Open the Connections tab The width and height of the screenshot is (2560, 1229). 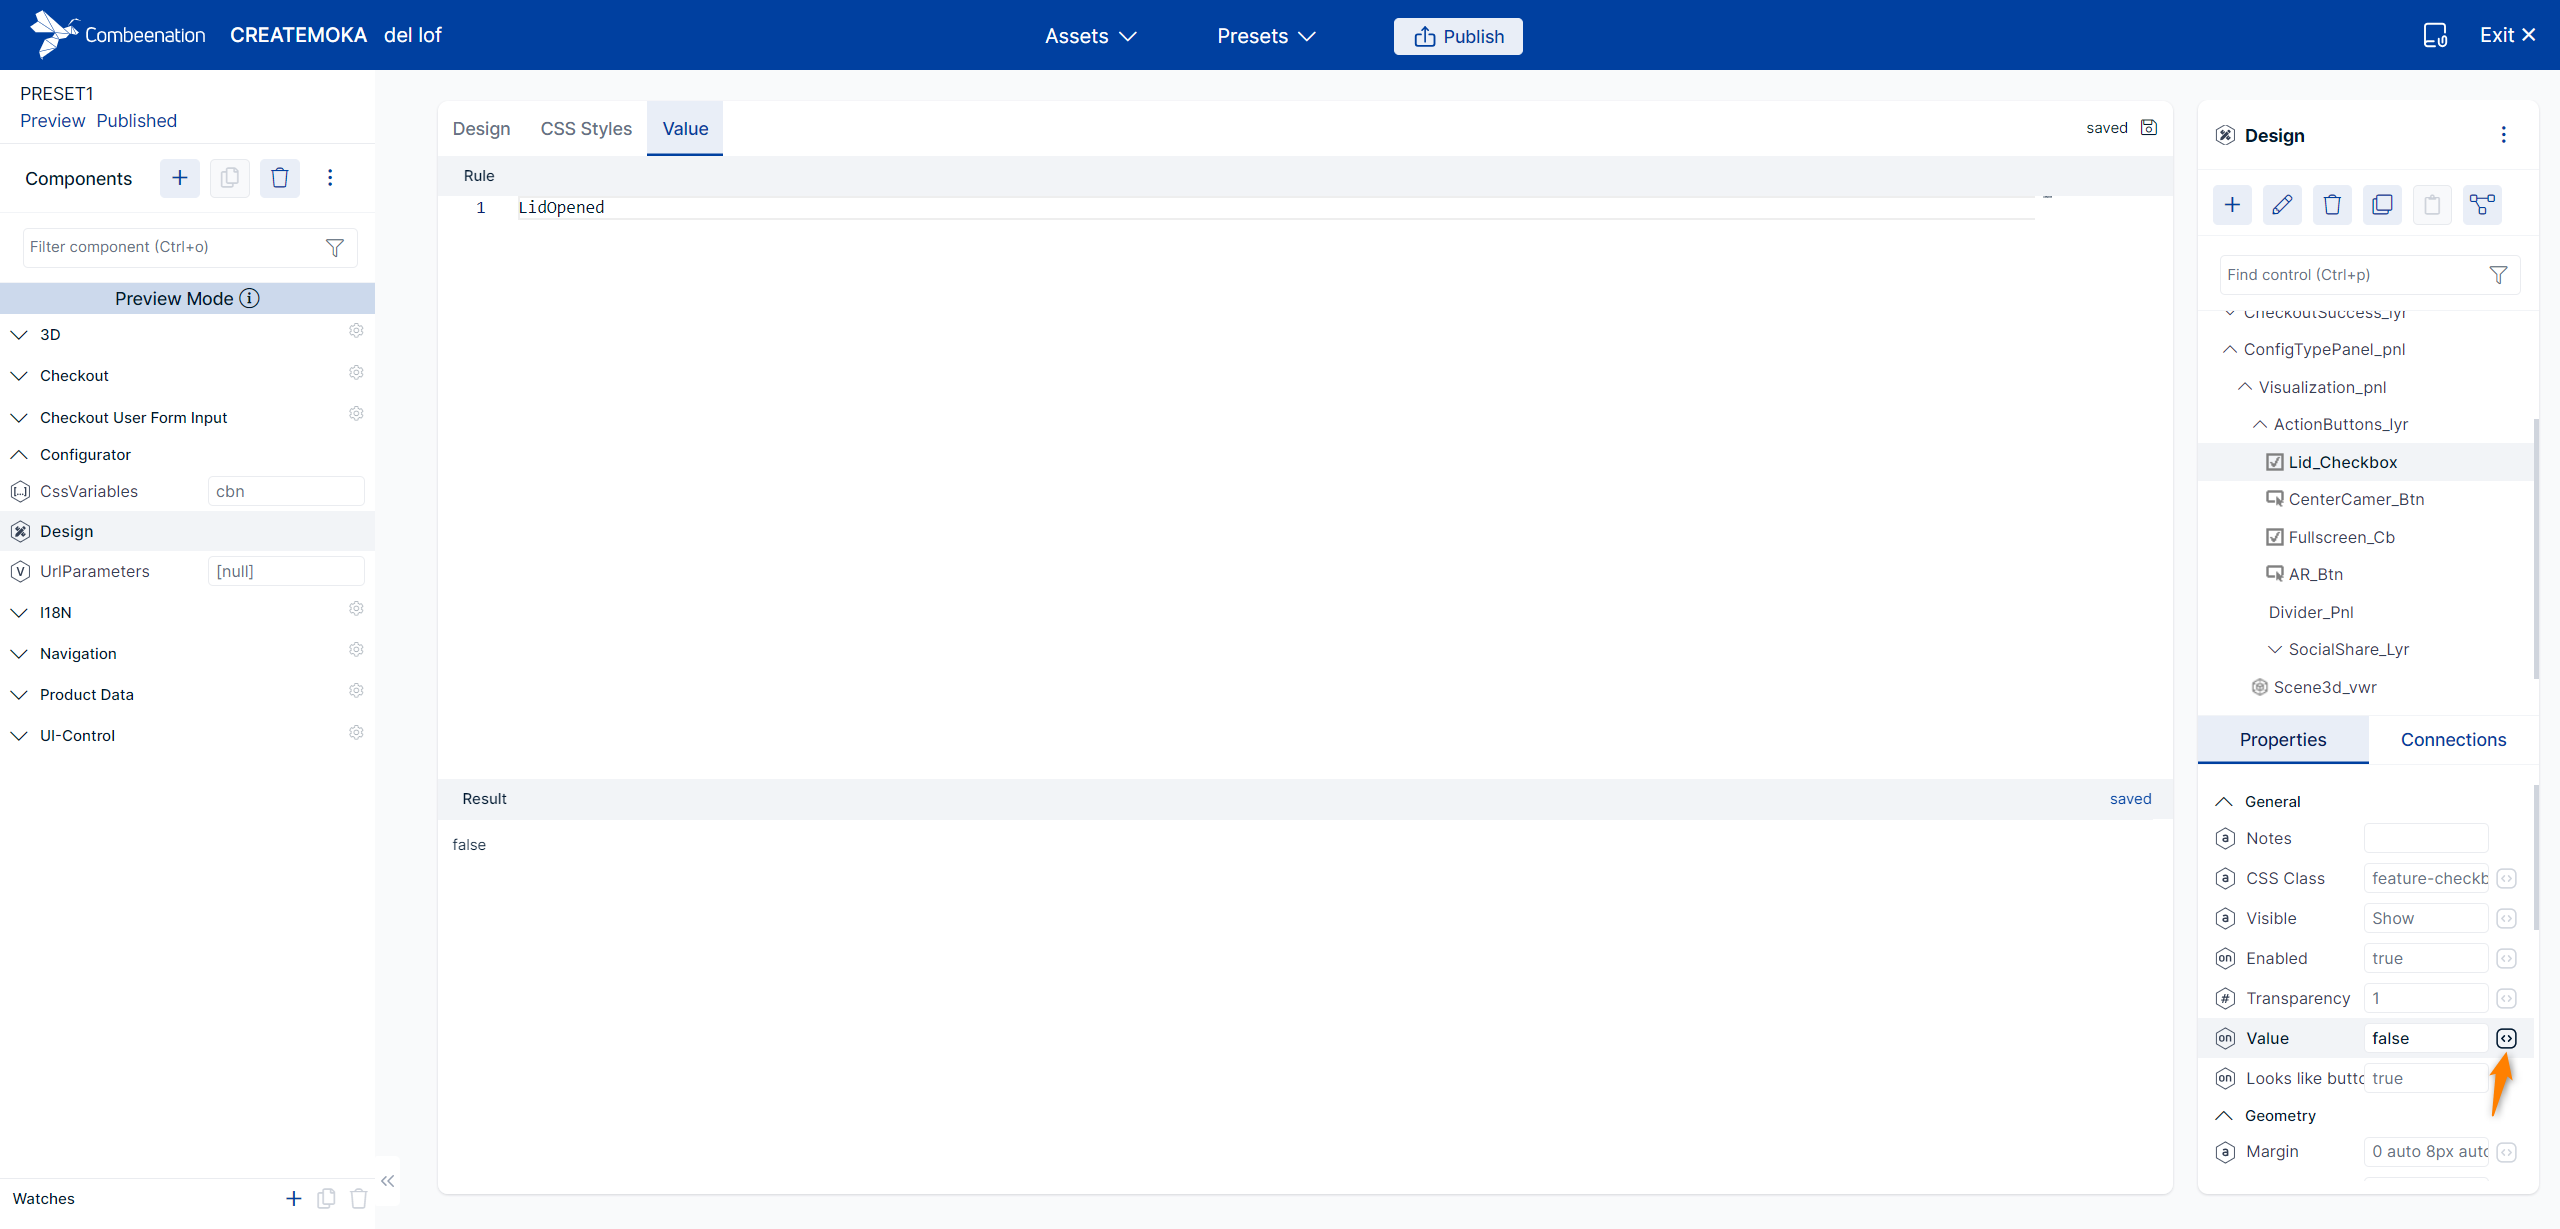[x=2453, y=740]
